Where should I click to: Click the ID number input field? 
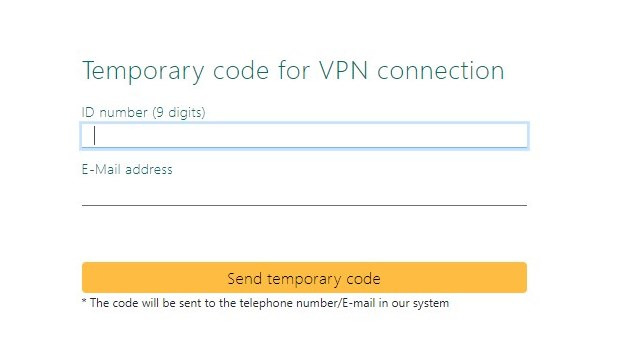(x=304, y=135)
